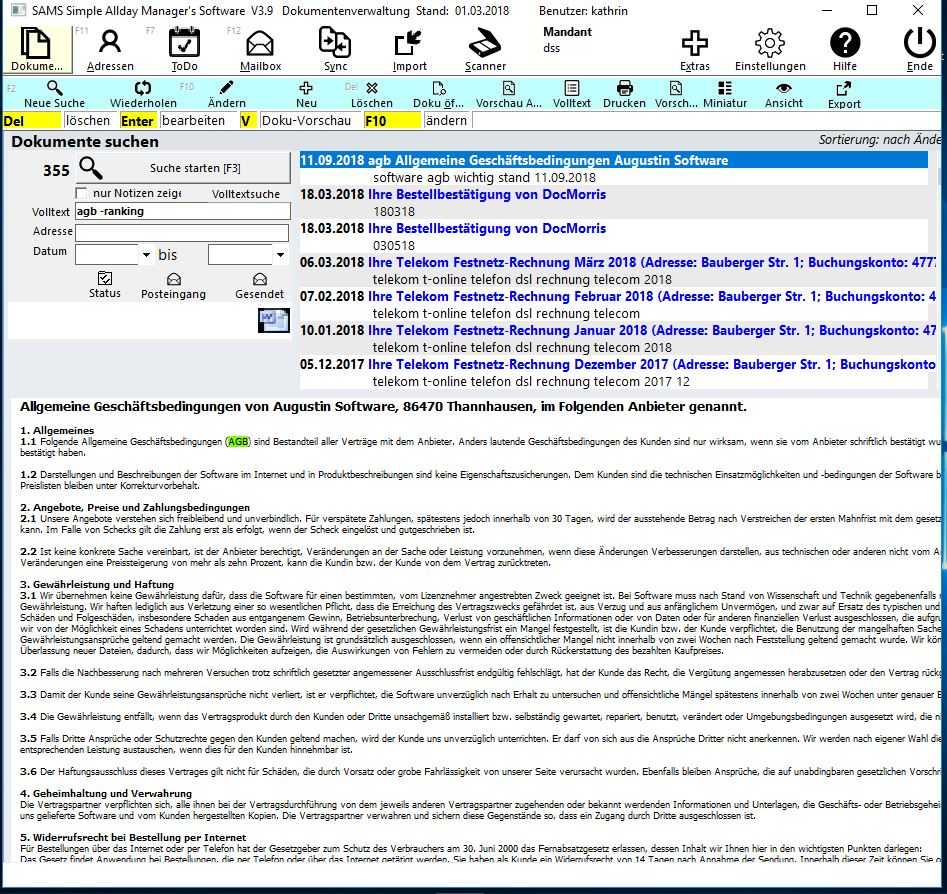Viewport: 947px width, 894px height.
Task: Toggle the Ansicht eye icon
Action: (x=783, y=94)
